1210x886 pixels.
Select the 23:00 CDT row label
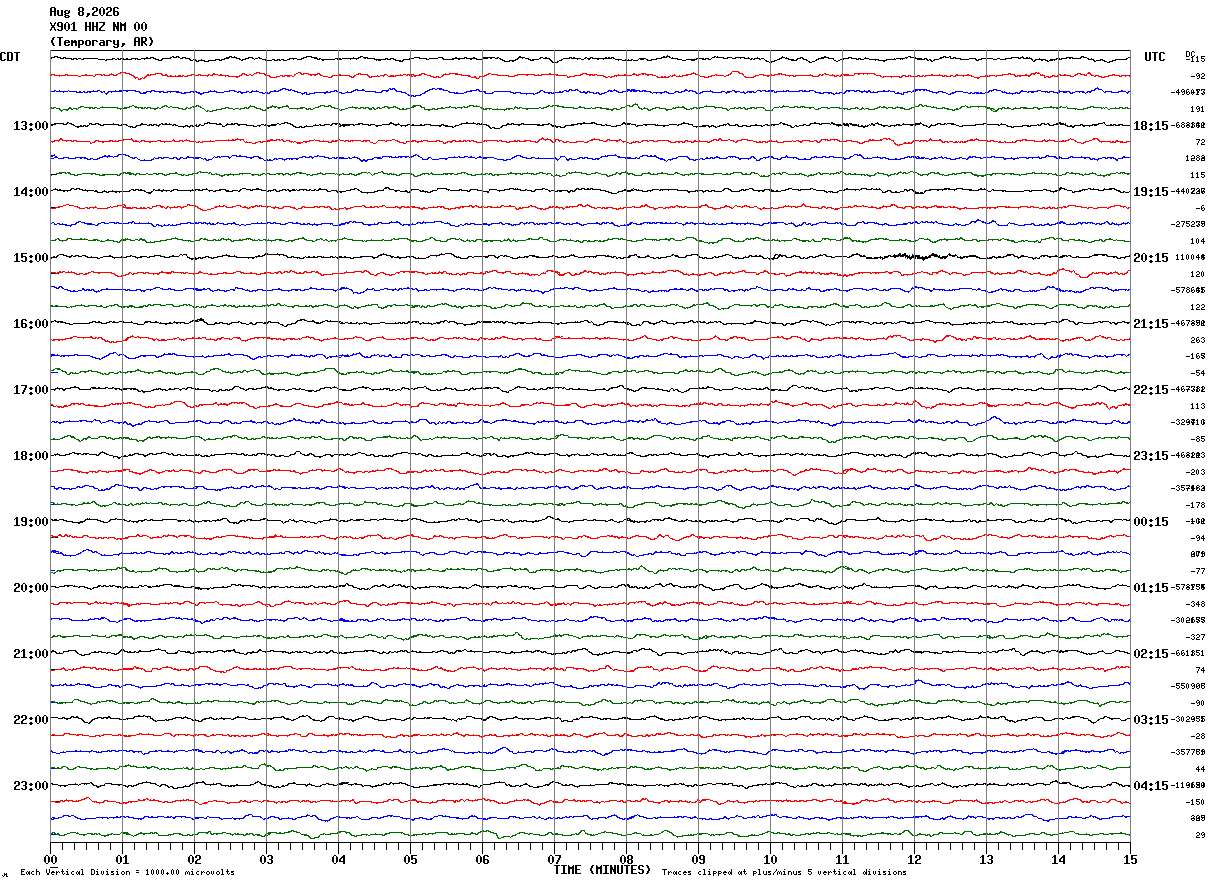pos(31,786)
